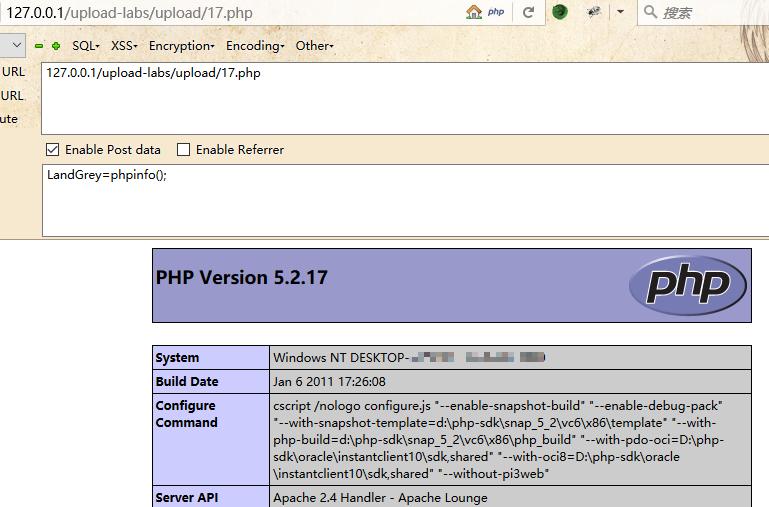Open the Encoding menu
Screen dimensions: 769x507
pyautogui.click(x=255, y=46)
